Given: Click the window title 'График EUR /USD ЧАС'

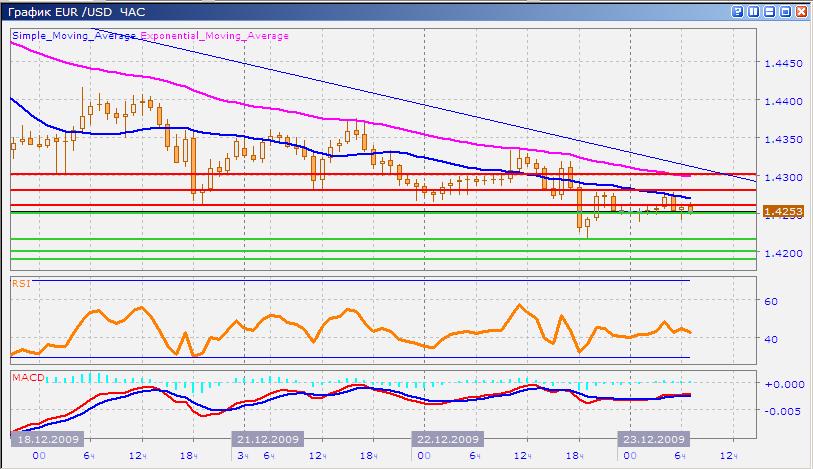Looking at the screenshot, I should tap(75, 12).
